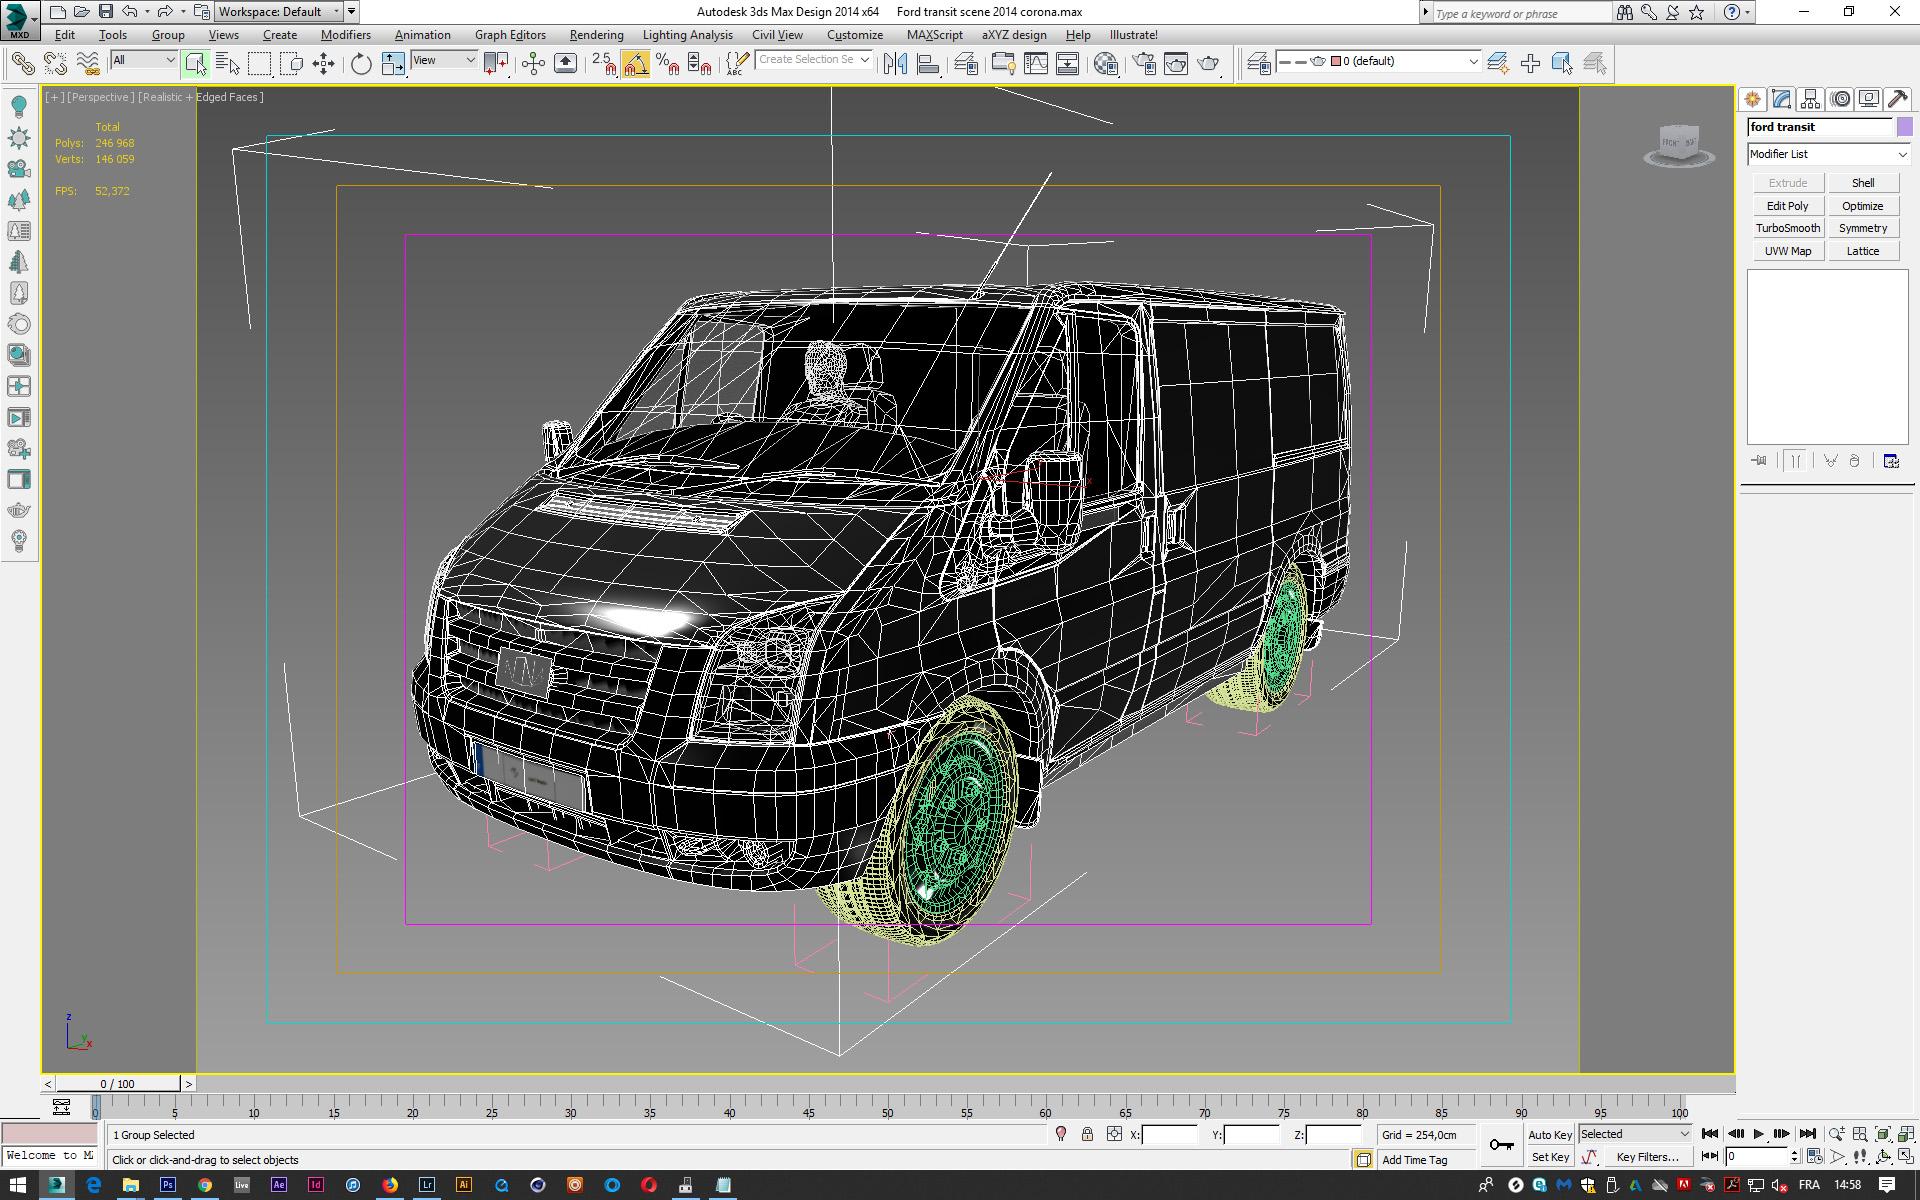The width and height of the screenshot is (1920, 1200).
Task: Open the Modifiers menu
Action: [x=345, y=35]
